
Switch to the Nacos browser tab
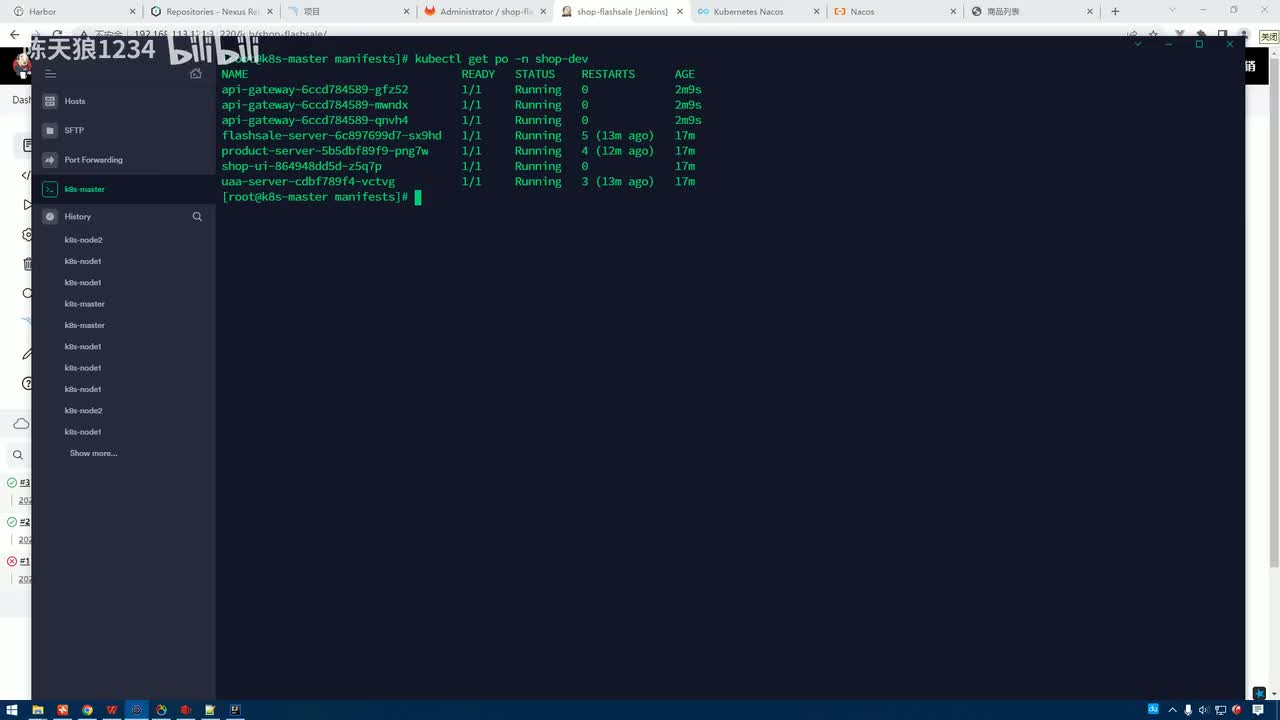(x=894, y=11)
